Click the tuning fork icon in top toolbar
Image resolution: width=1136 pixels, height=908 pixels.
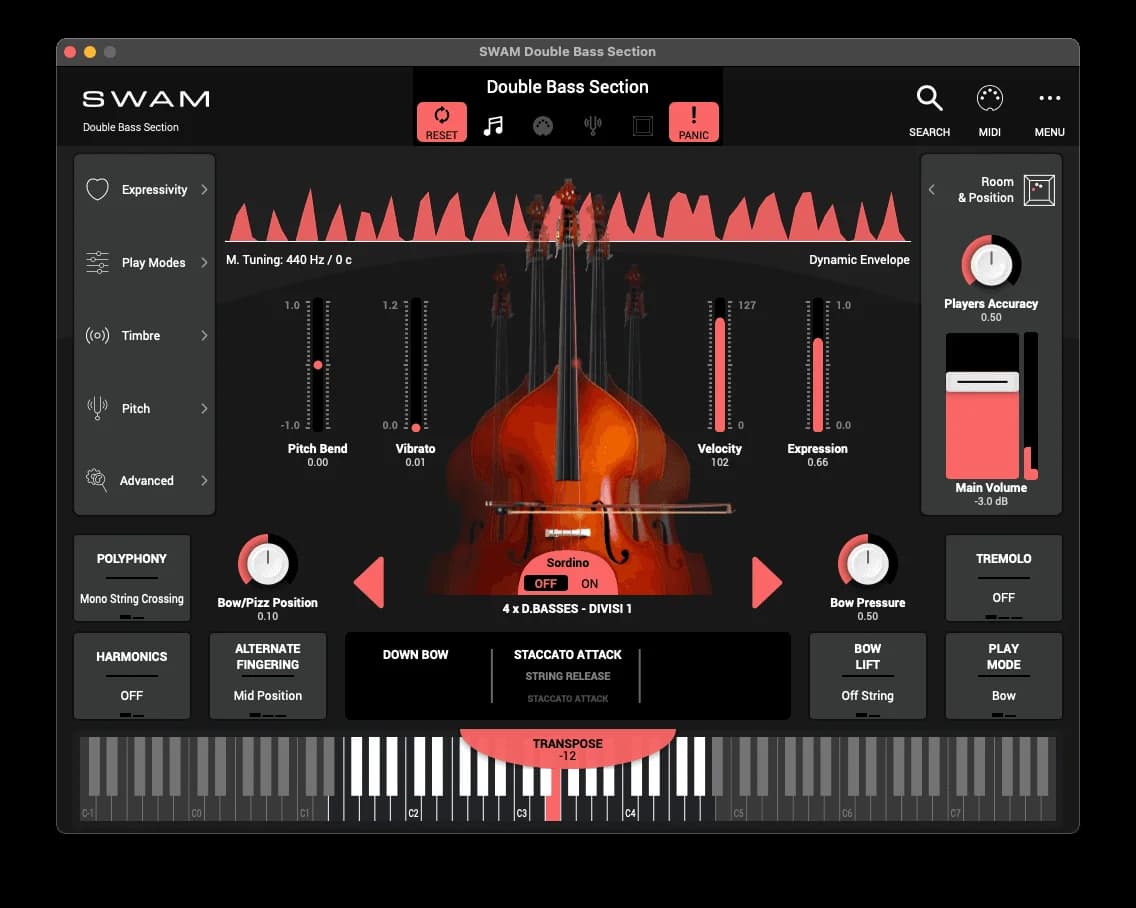tap(593, 126)
